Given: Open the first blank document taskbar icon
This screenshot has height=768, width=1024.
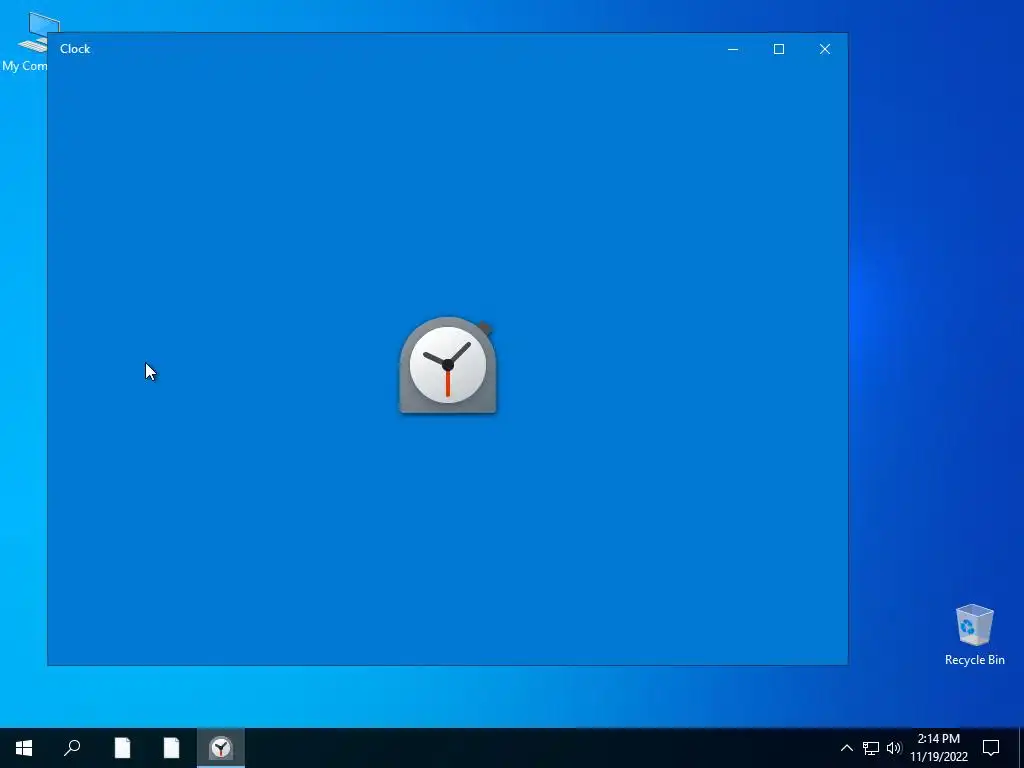Looking at the screenshot, I should [122, 748].
